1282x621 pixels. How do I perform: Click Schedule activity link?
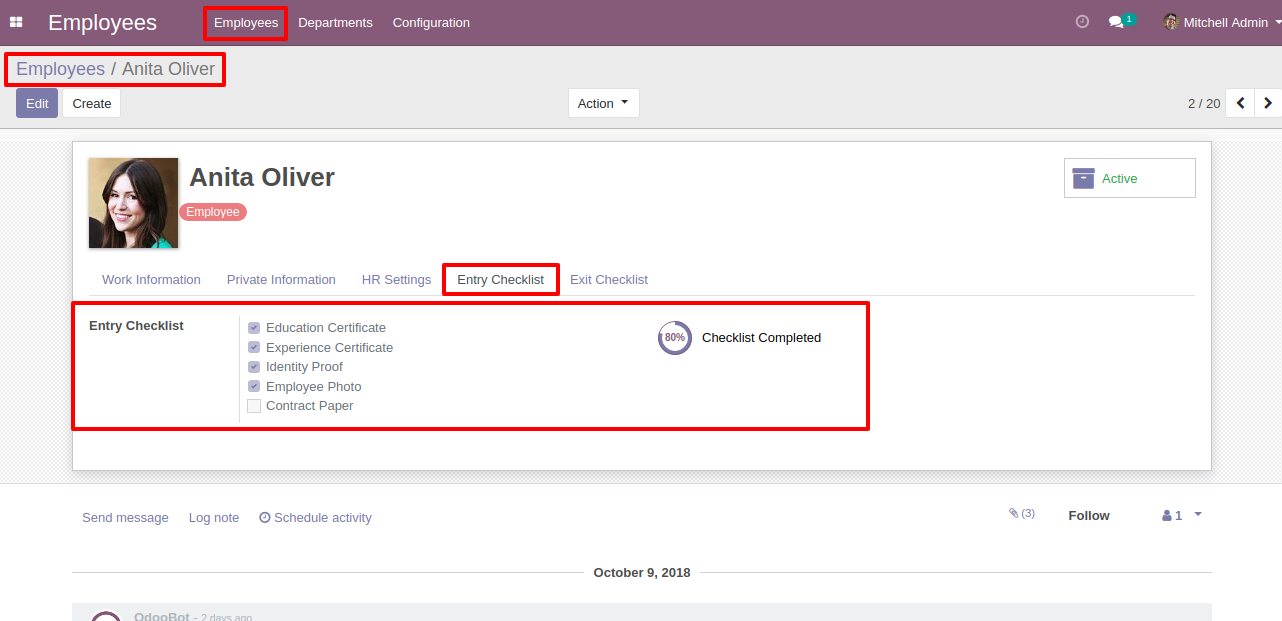coord(315,518)
